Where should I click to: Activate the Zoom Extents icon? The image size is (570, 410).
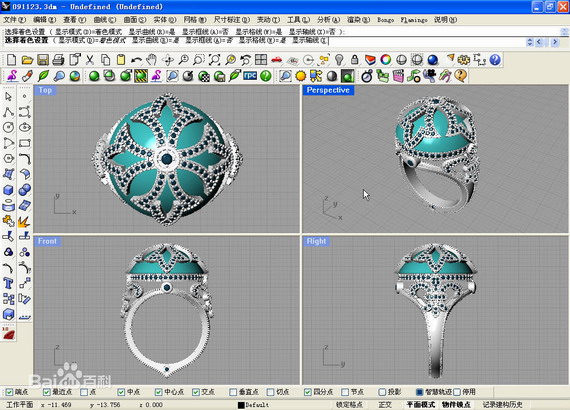tap(214, 60)
